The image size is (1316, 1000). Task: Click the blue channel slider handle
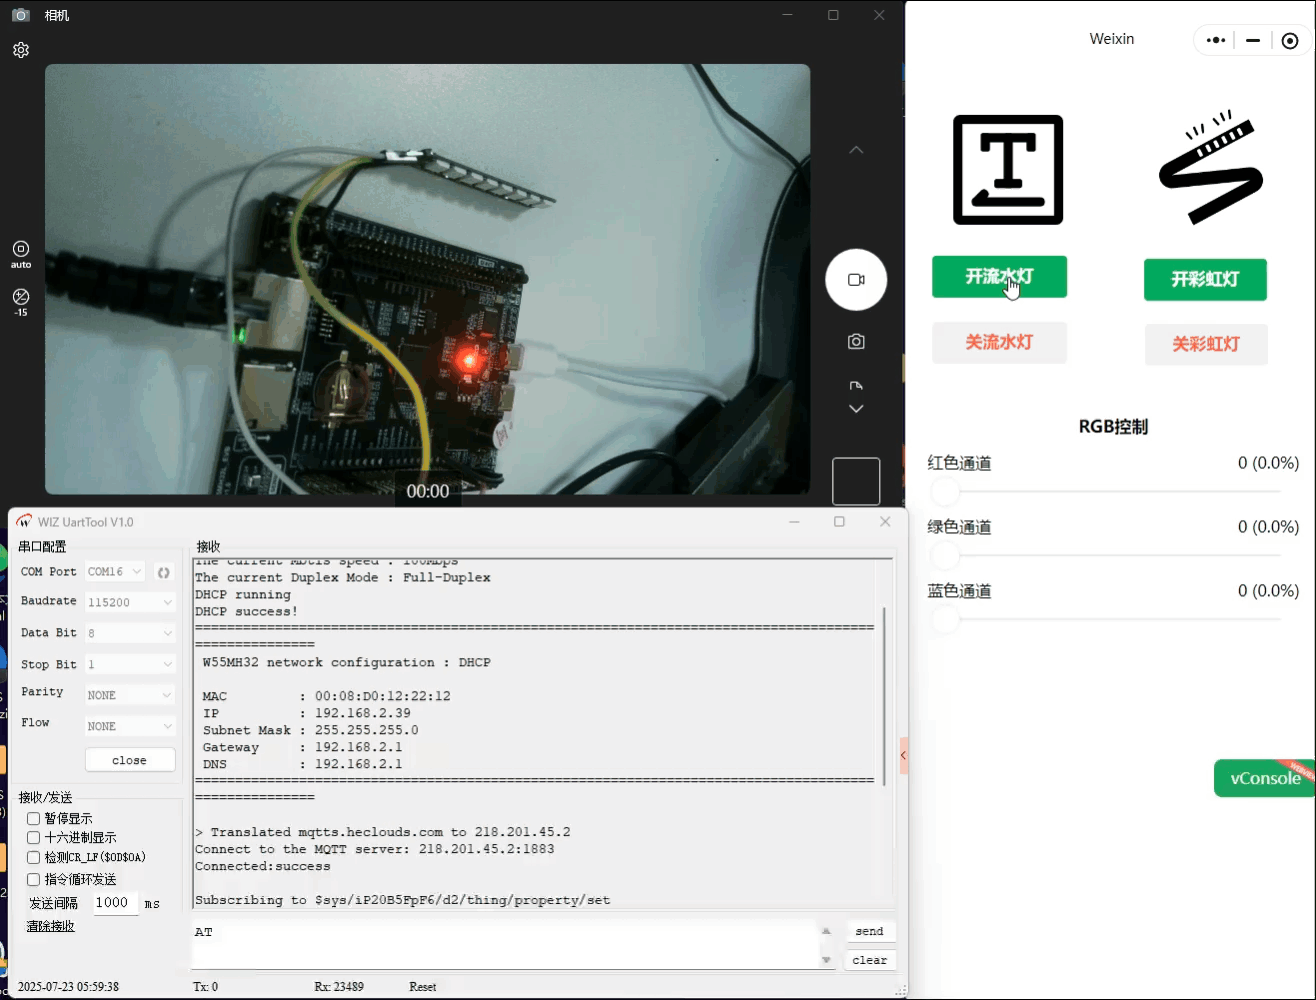point(945,620)
